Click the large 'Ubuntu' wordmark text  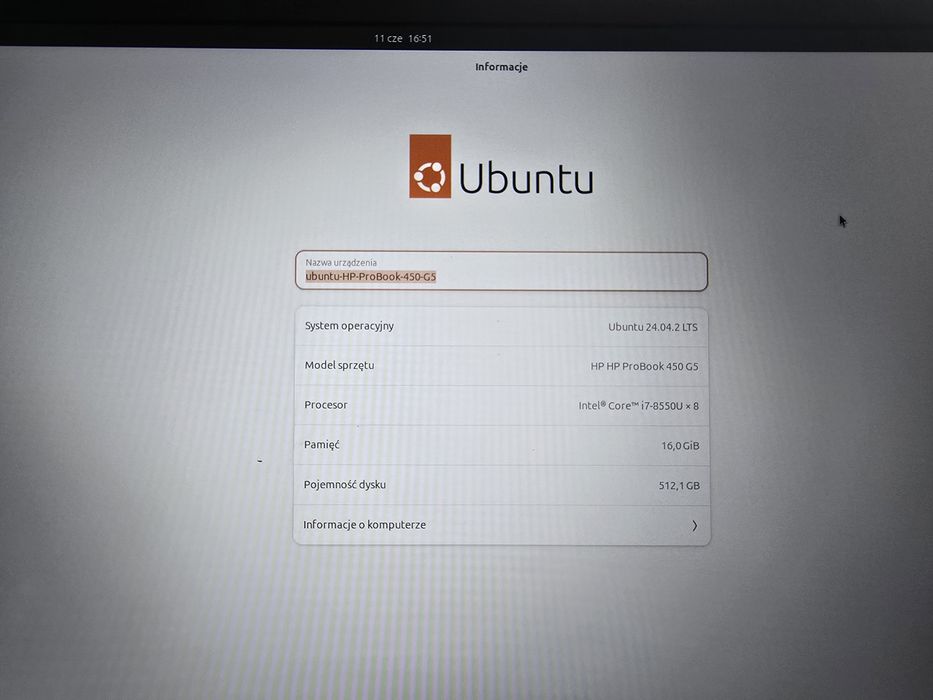526,177
